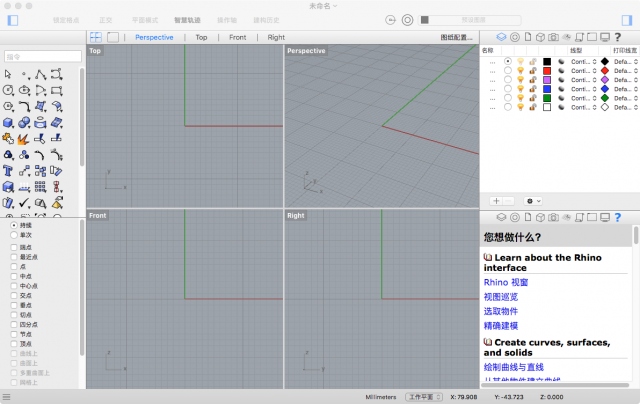Switch to the Perspective viewport tab
The height and width of the screenshot is (404, 640).
(x=154, y=37)
